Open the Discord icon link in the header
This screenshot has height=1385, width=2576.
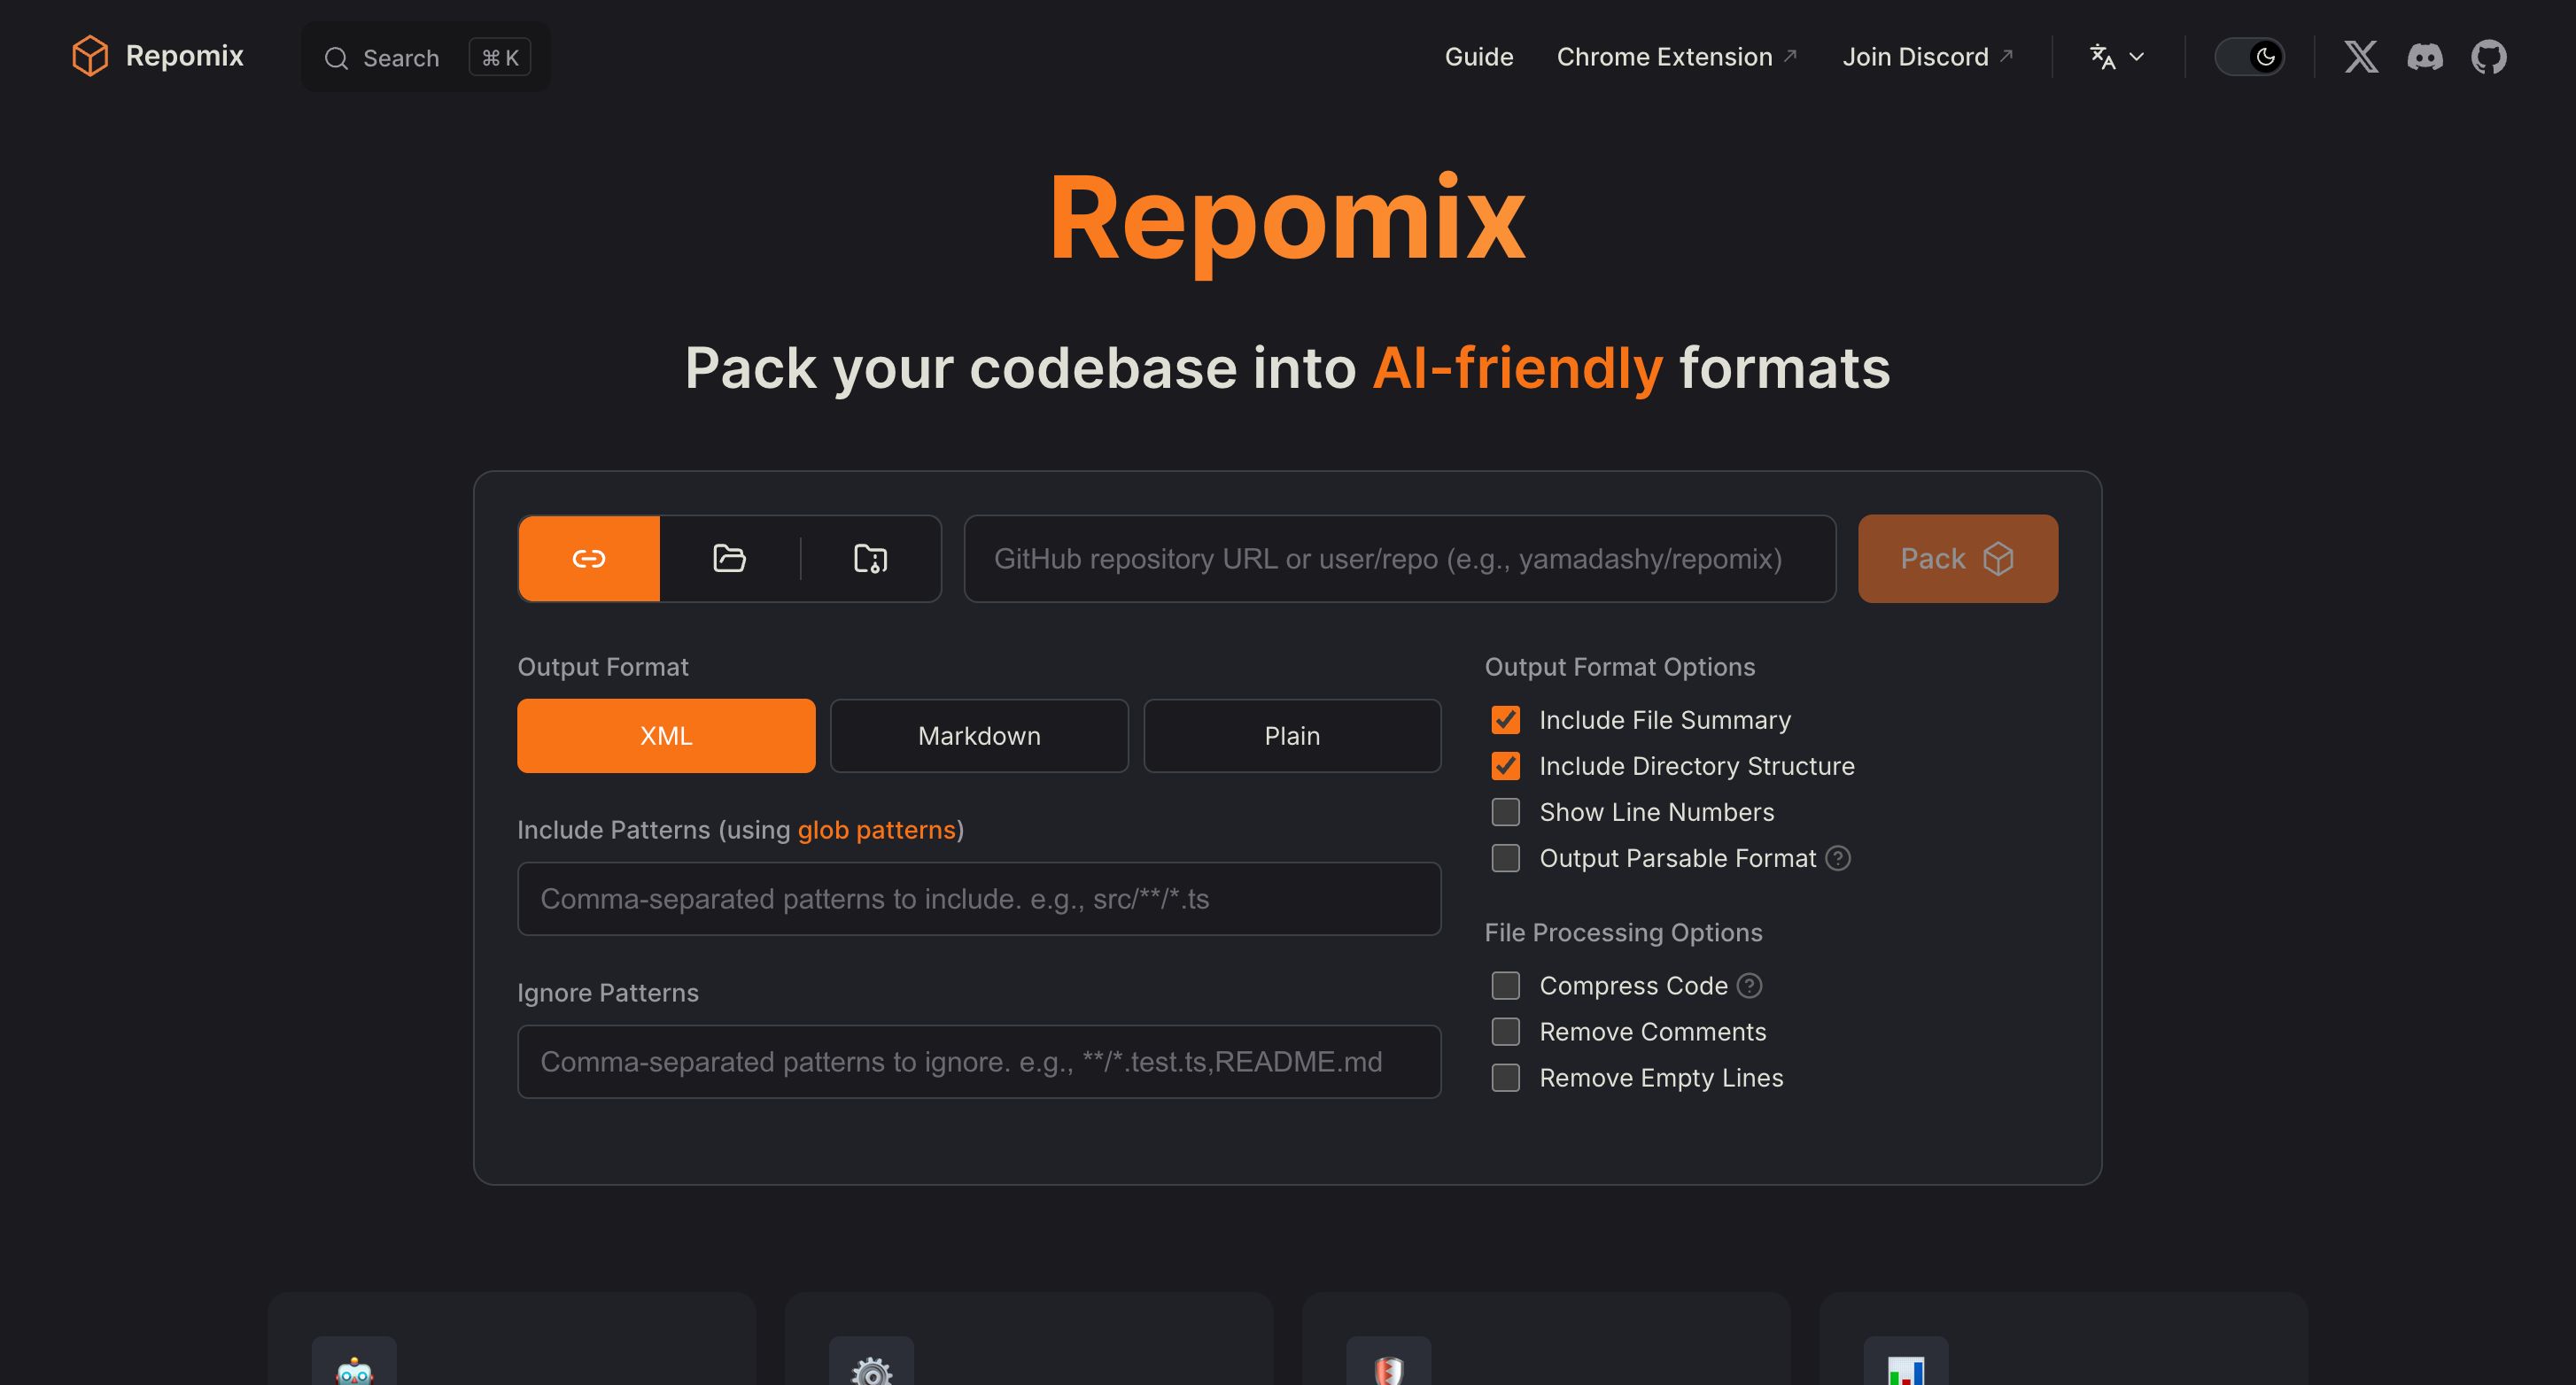pos(2425,57)
